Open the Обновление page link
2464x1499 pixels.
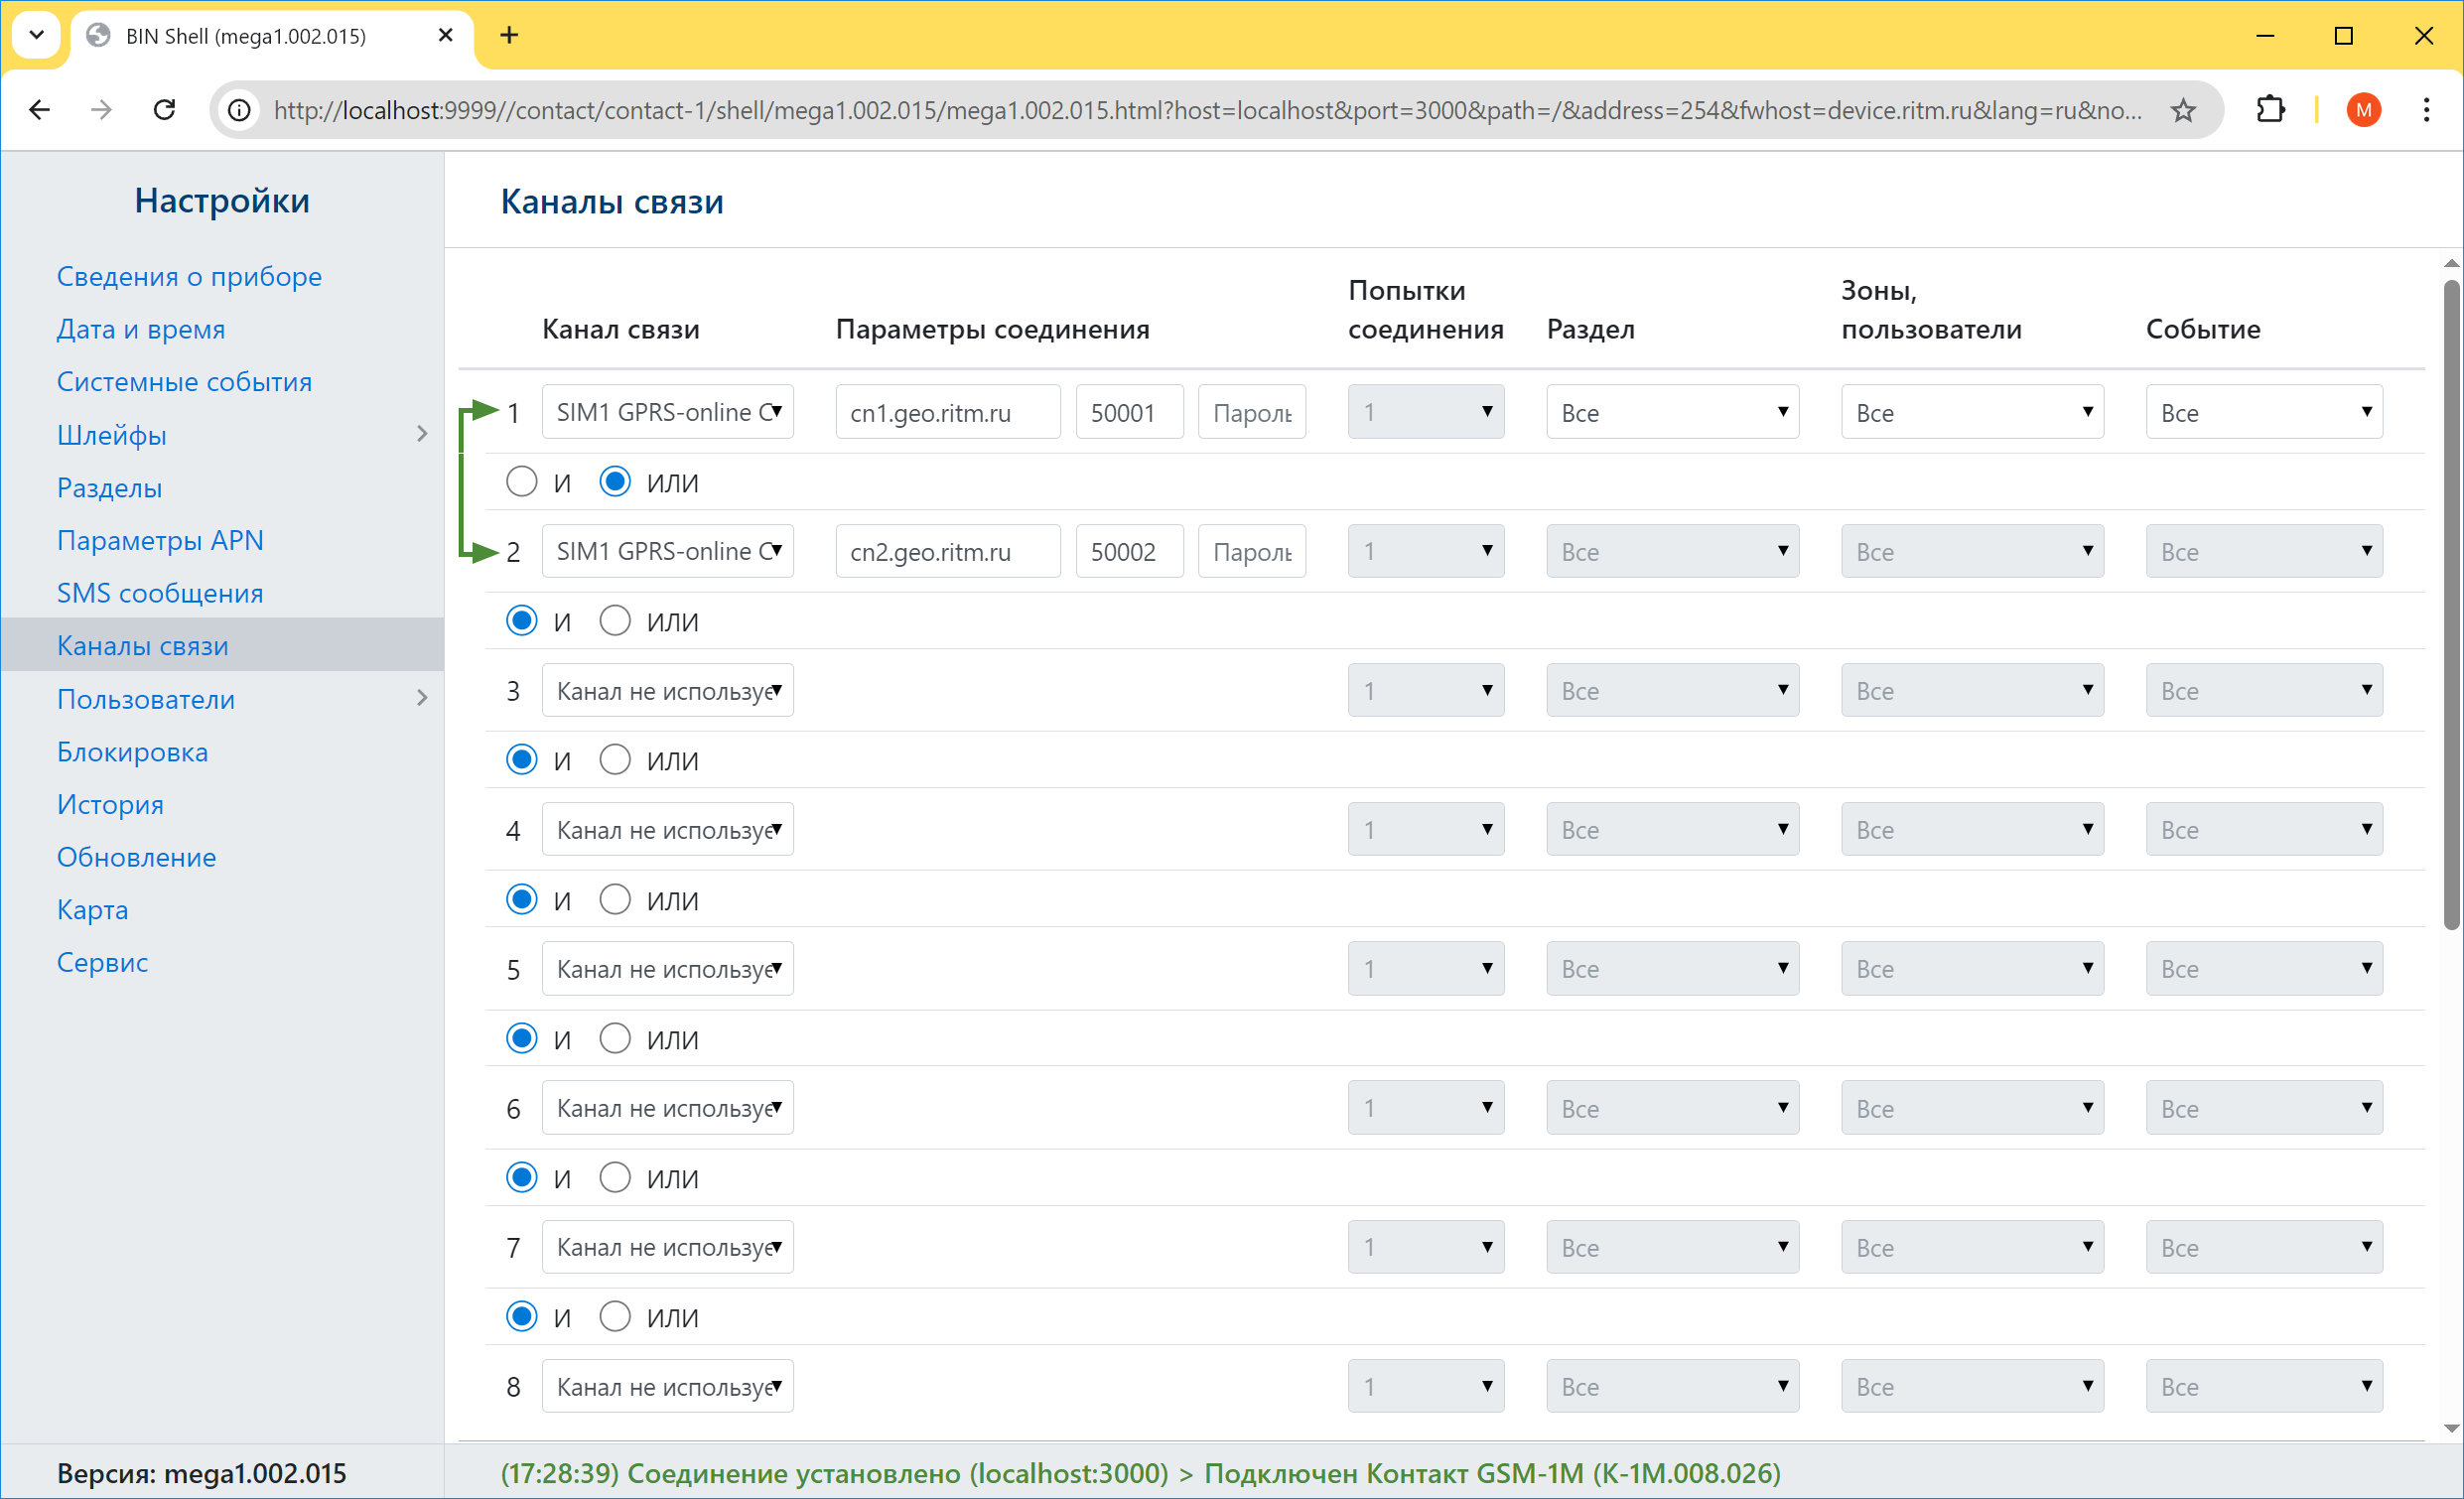[x=136, y=857]
